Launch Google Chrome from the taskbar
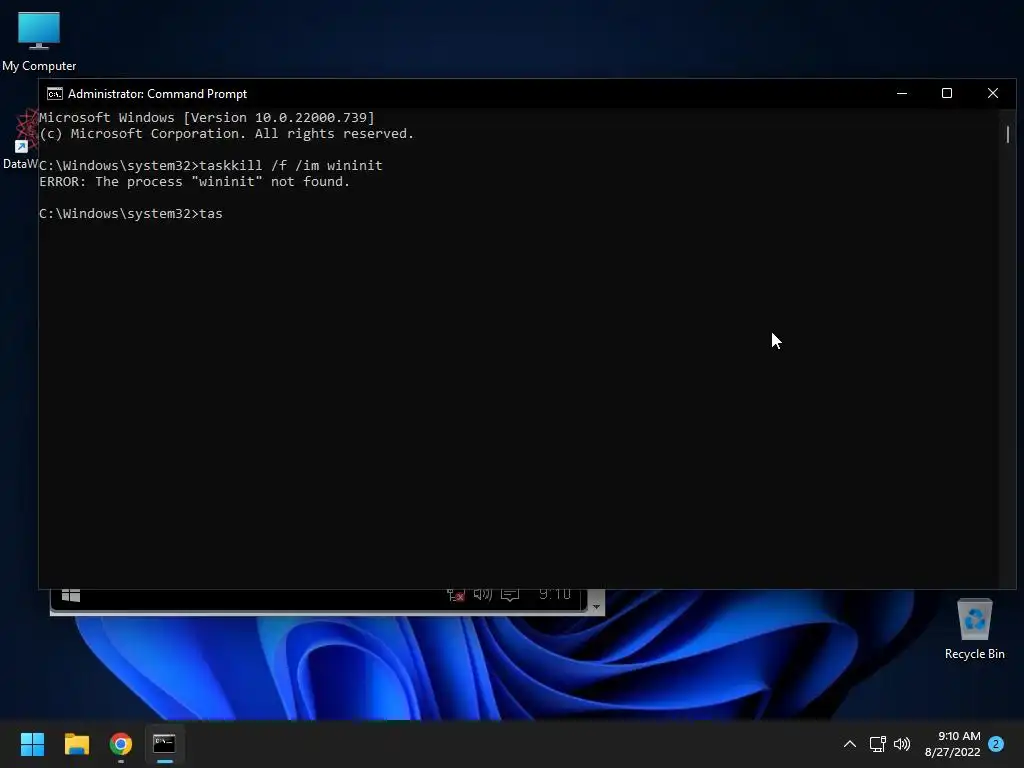 pyautogui.click(x=121, y=744)
